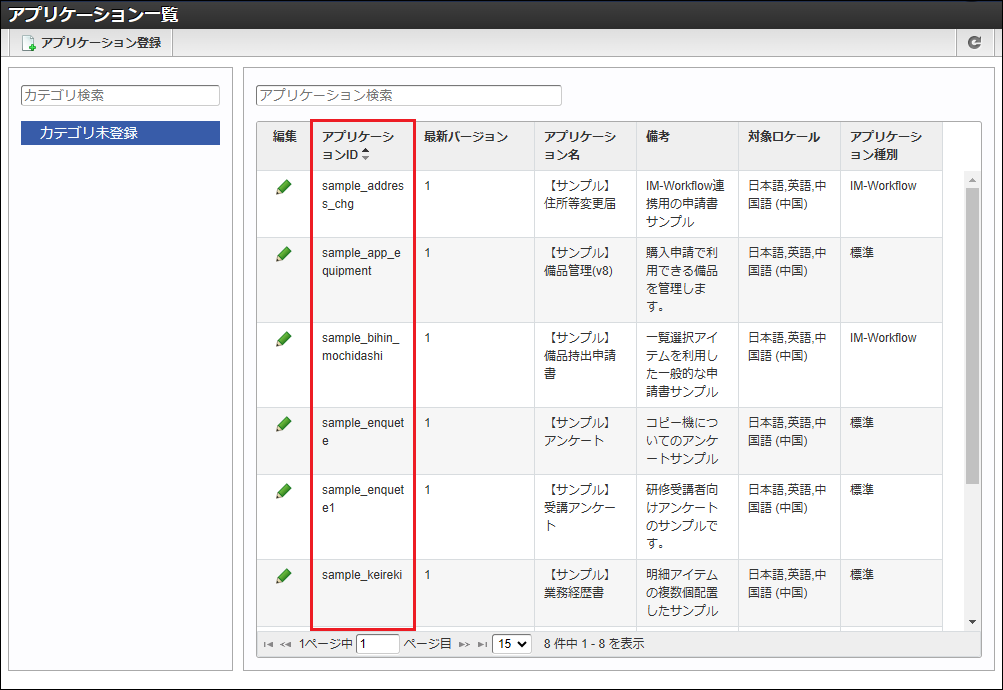The height and width of the screenshot is (690, 1003).
Task: Focus the アプリケーション検索 search box
Action: (x=409, y=95)
